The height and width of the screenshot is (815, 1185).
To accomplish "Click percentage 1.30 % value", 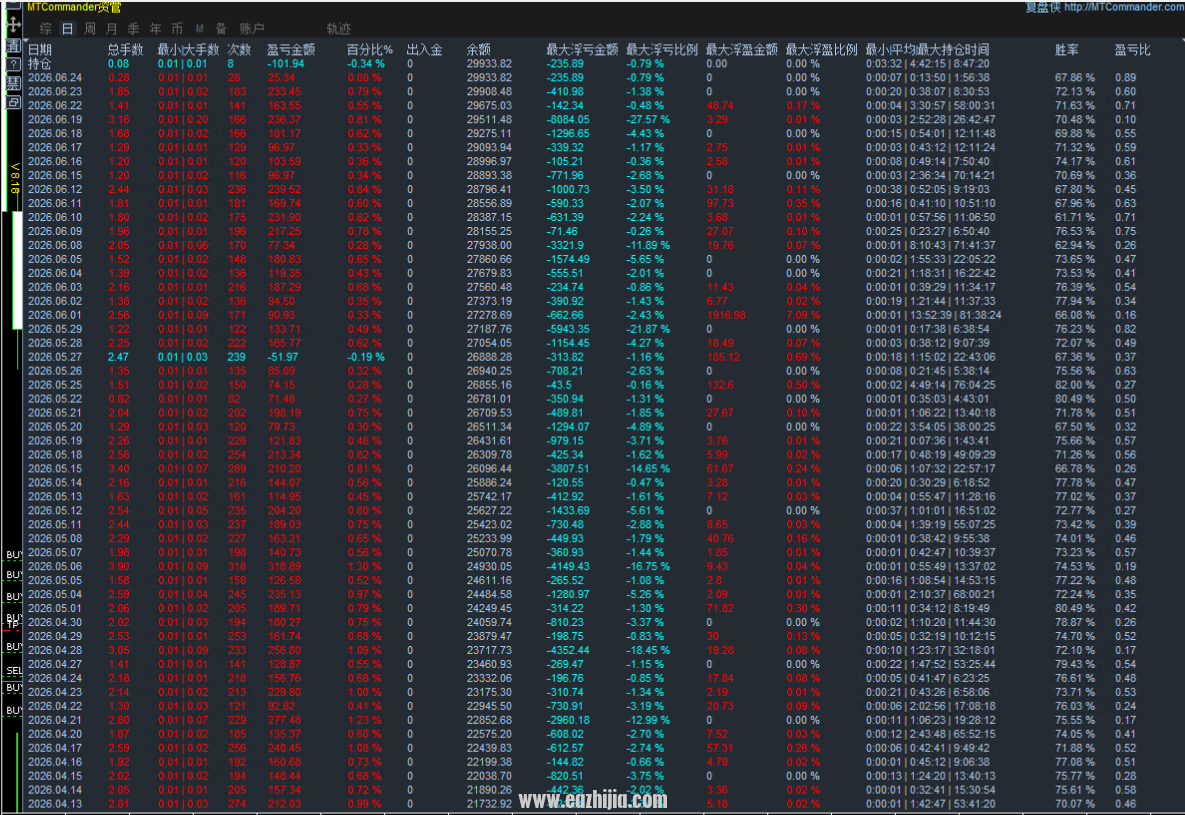I will tap(364, 566).
